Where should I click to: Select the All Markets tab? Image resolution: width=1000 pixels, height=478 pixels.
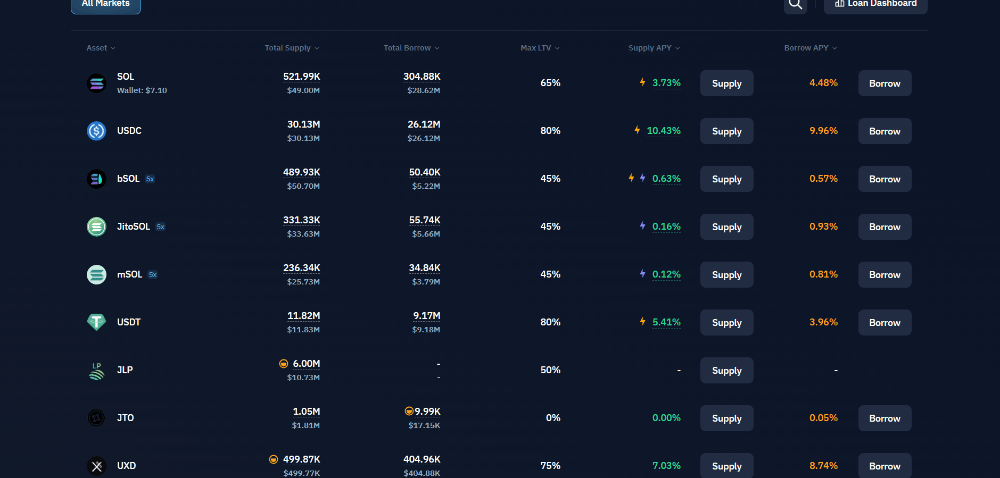106,4
